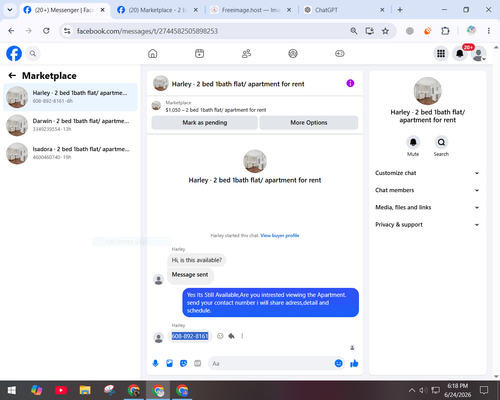Click the volume icon in system tray

click(423, 390)
